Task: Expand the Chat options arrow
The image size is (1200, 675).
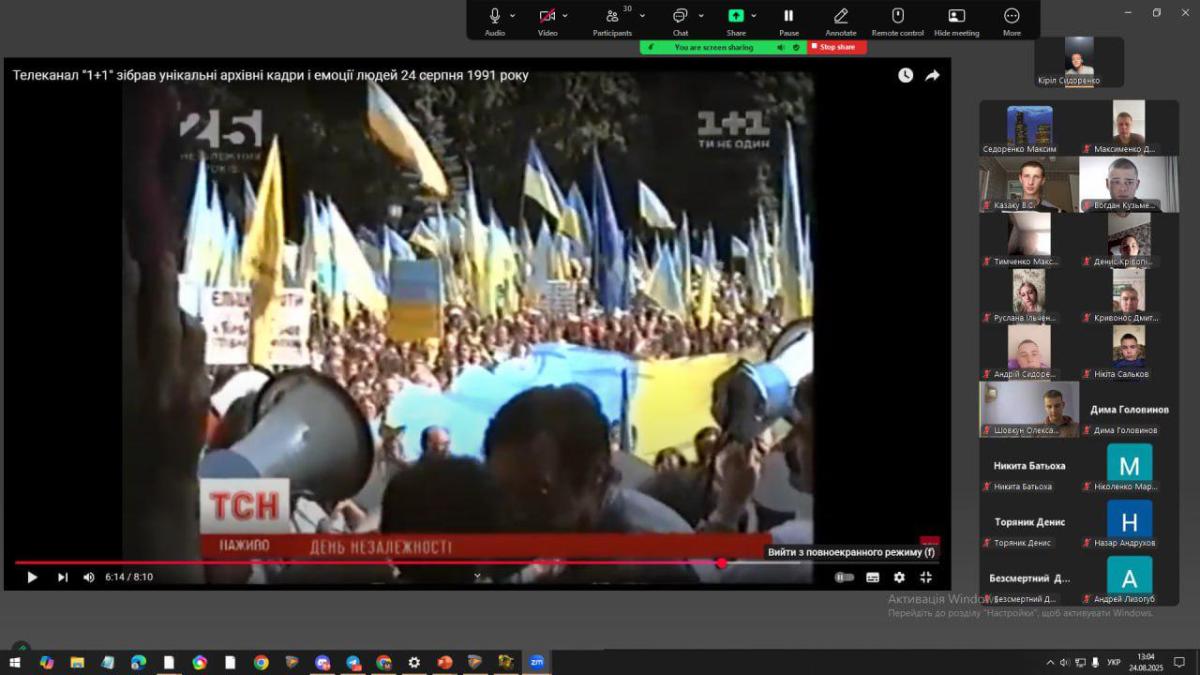Action: pos(701,16)
